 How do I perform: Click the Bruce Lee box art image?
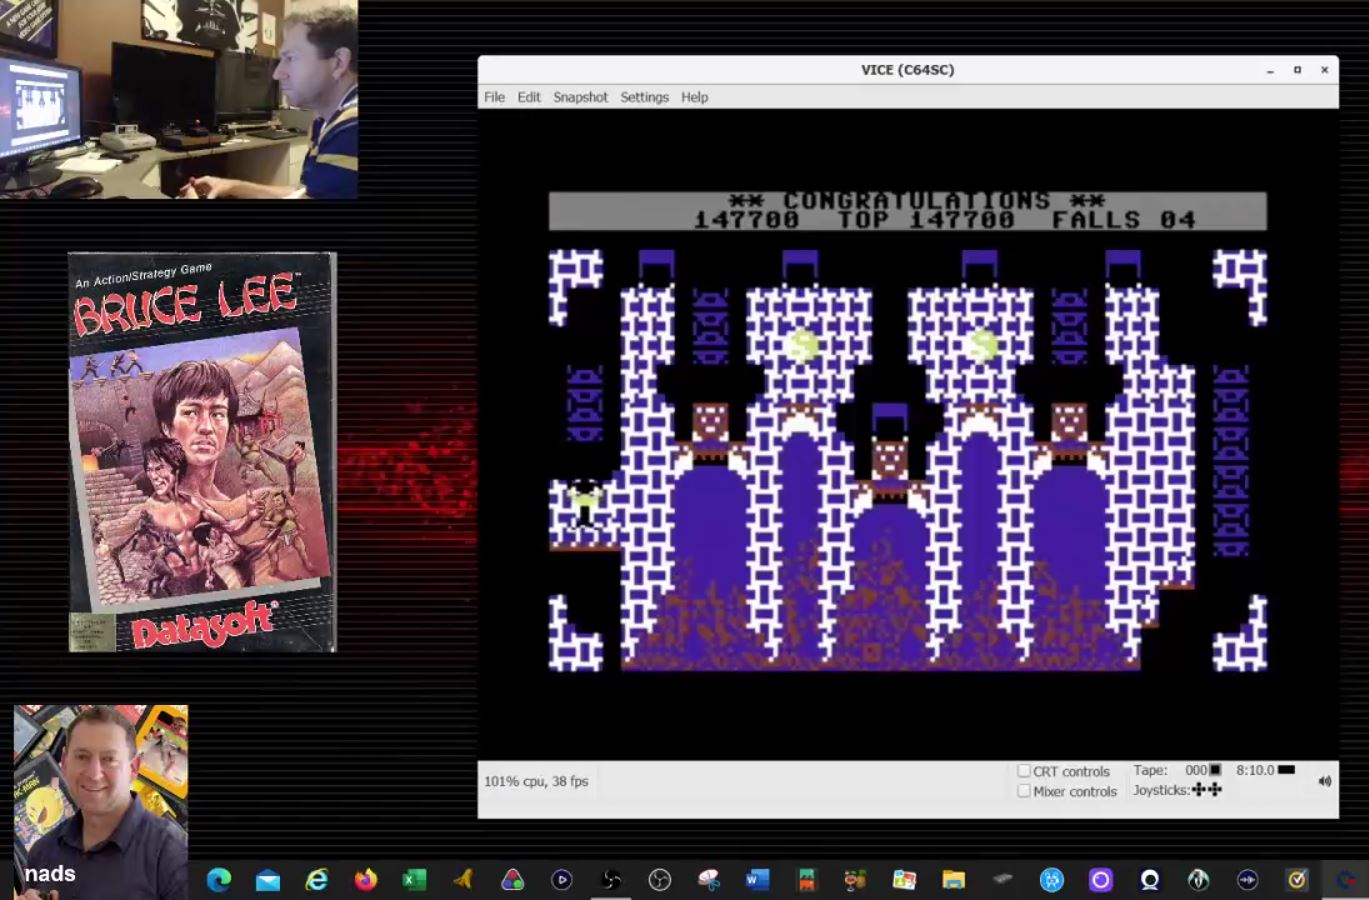click(202, 452)
